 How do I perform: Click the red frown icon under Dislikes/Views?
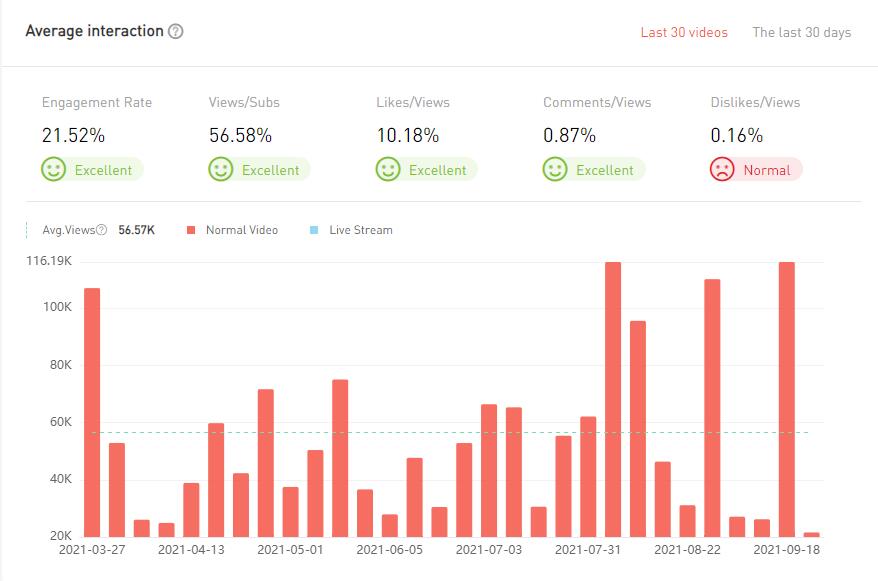[x=722, y=170]
